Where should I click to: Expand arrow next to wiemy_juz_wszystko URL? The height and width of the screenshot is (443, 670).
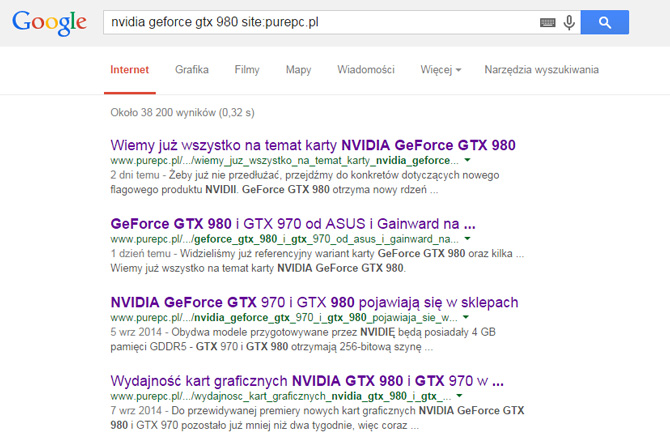point(467,160)
